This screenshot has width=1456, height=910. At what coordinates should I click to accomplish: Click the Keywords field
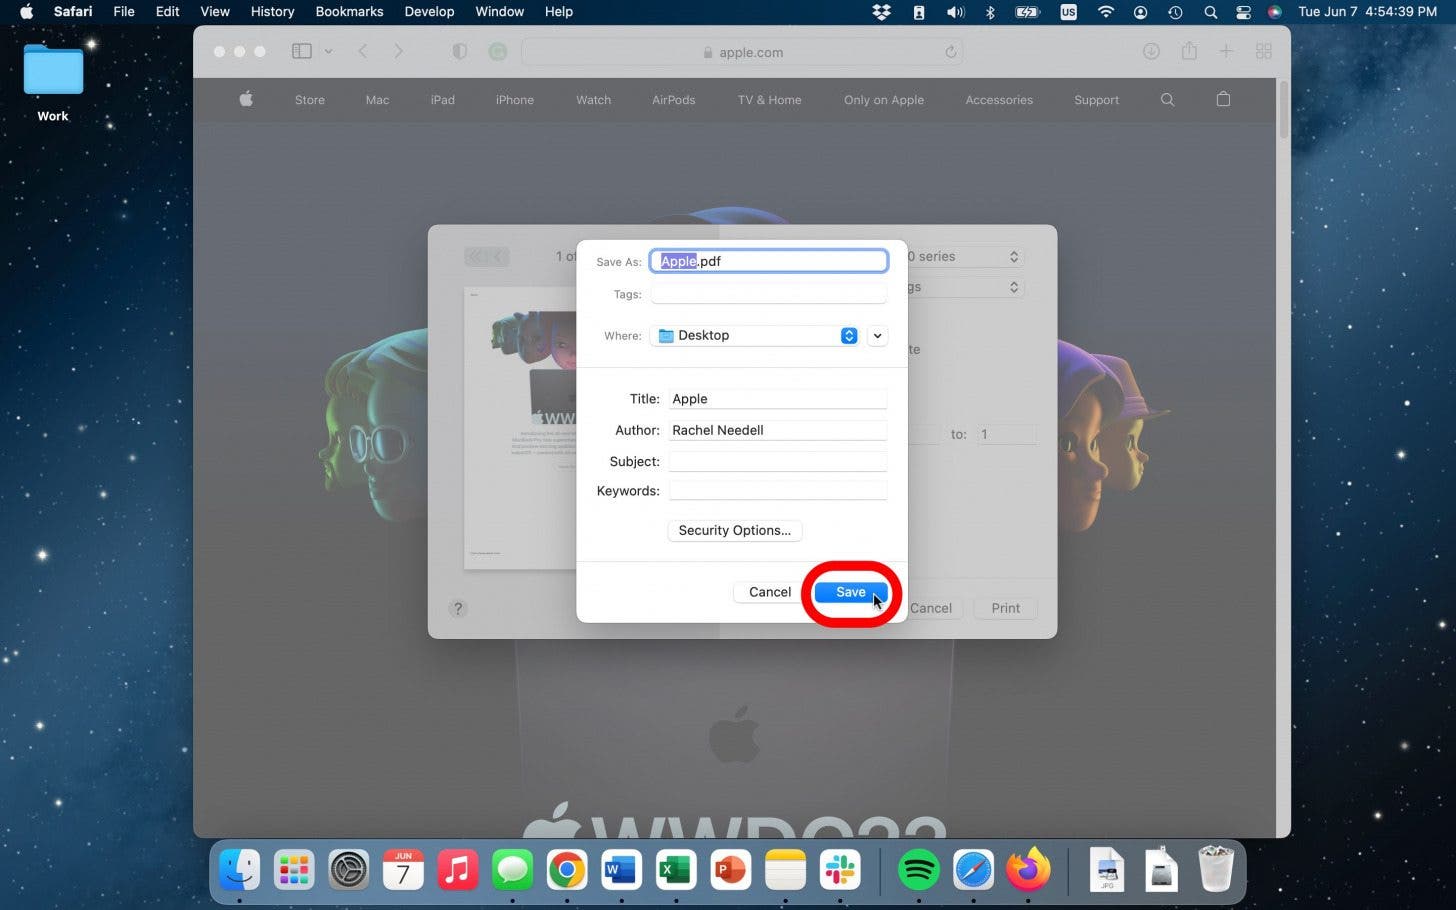777,491
